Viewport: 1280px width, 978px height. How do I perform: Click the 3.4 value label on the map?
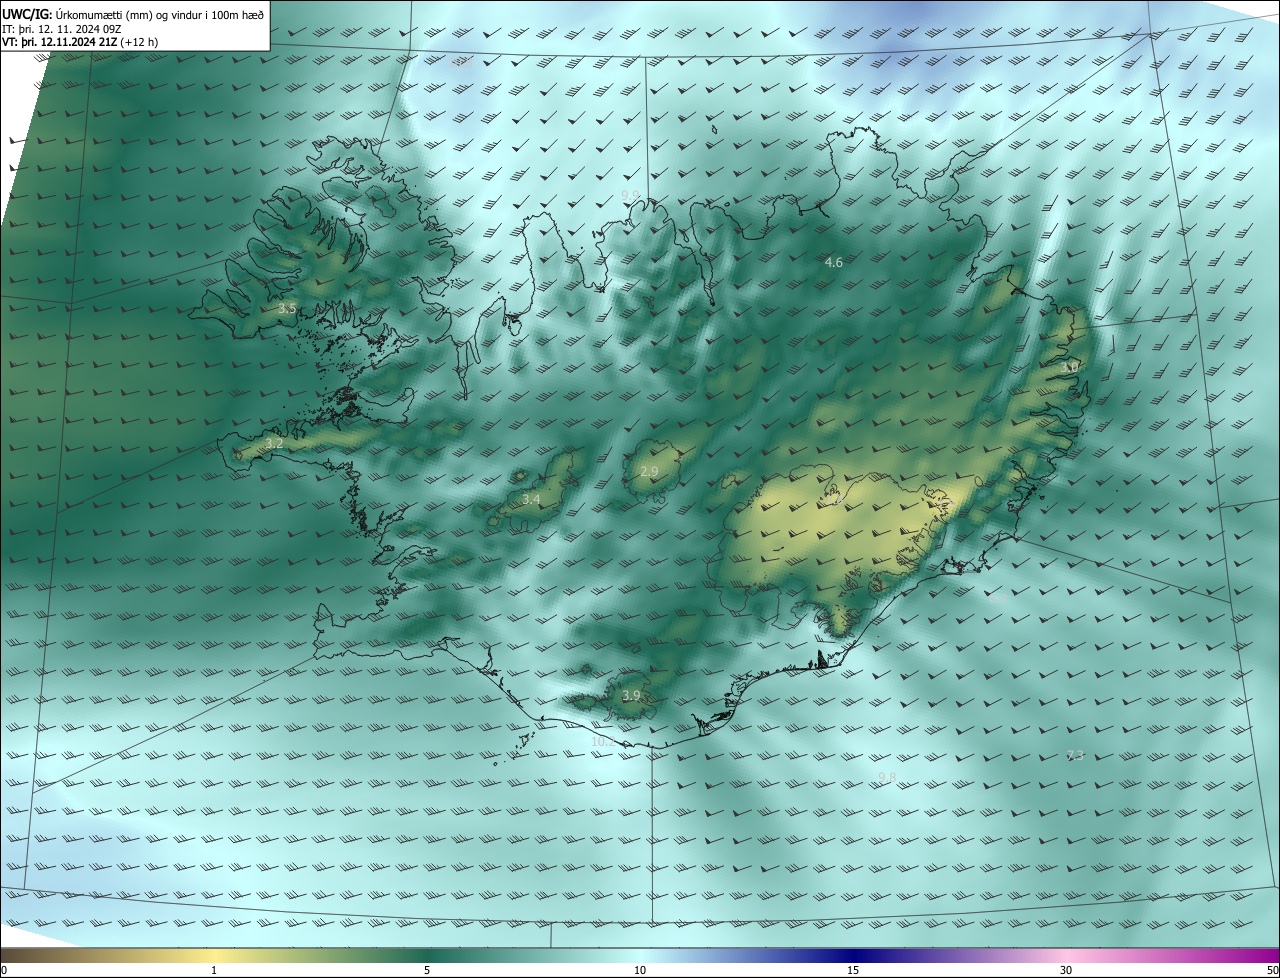531,499
